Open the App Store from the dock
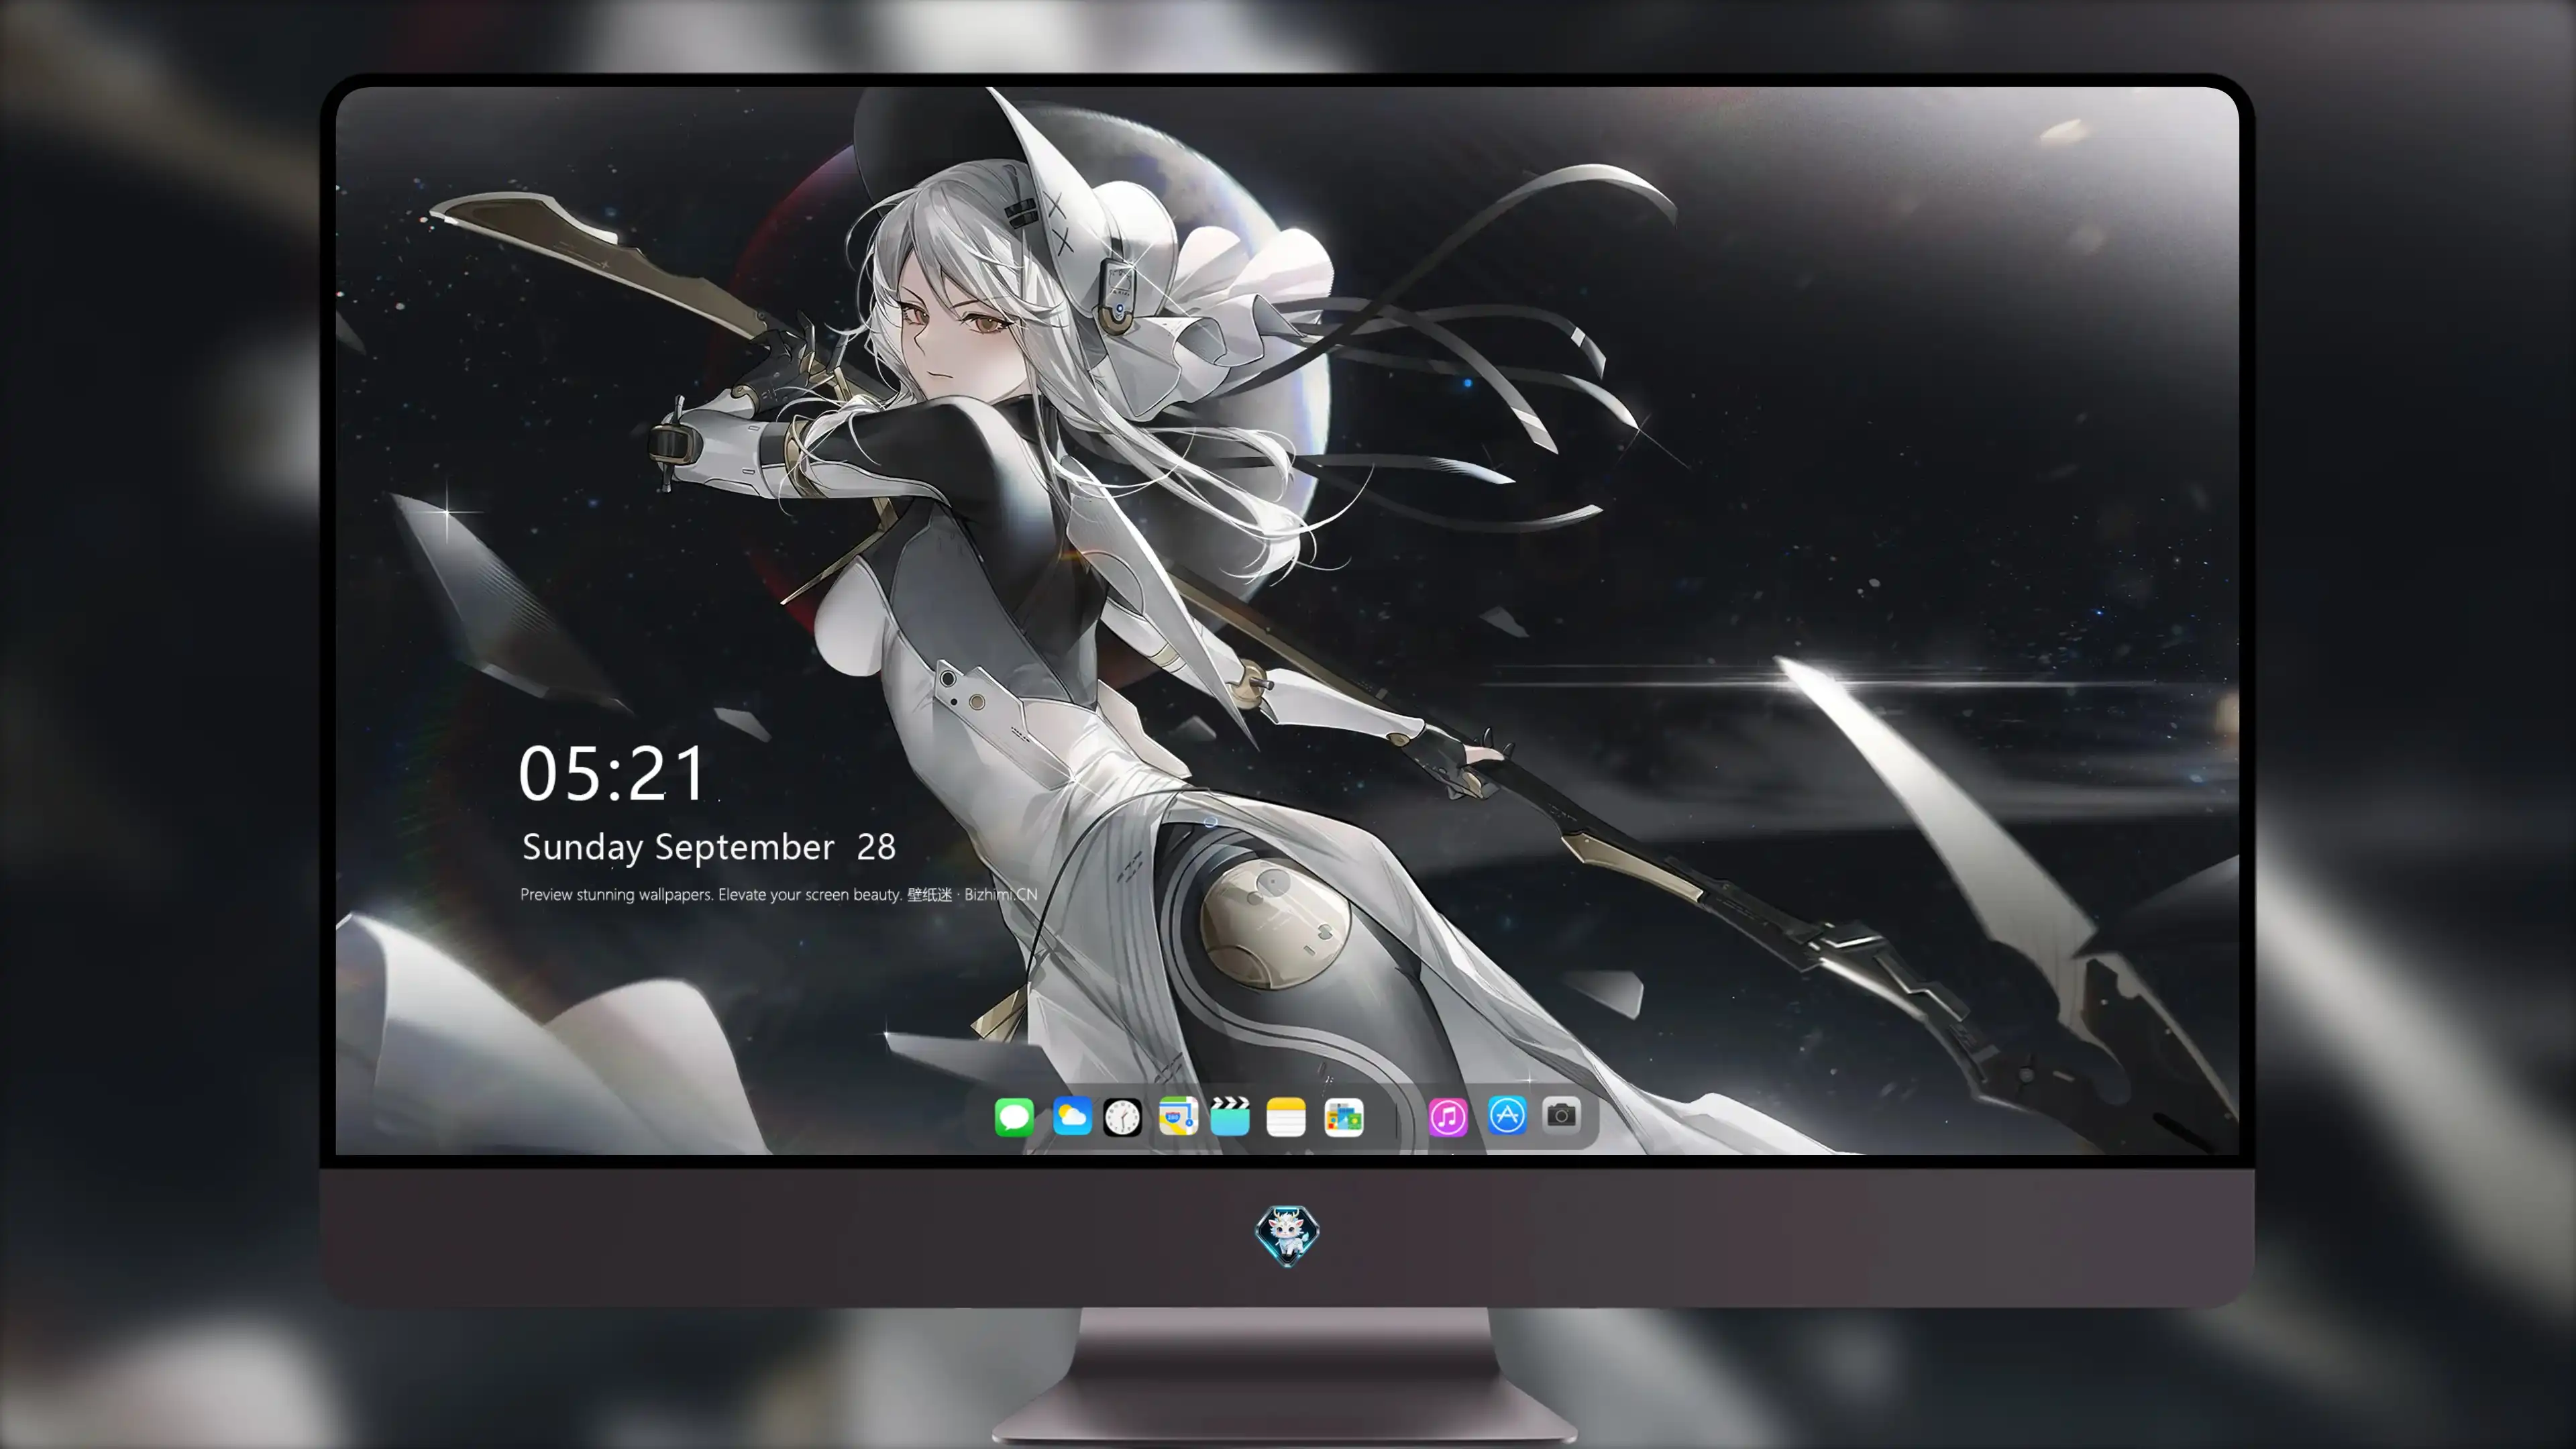The height and width of the screenshot is (1449, 2576). (1507, 1115)
